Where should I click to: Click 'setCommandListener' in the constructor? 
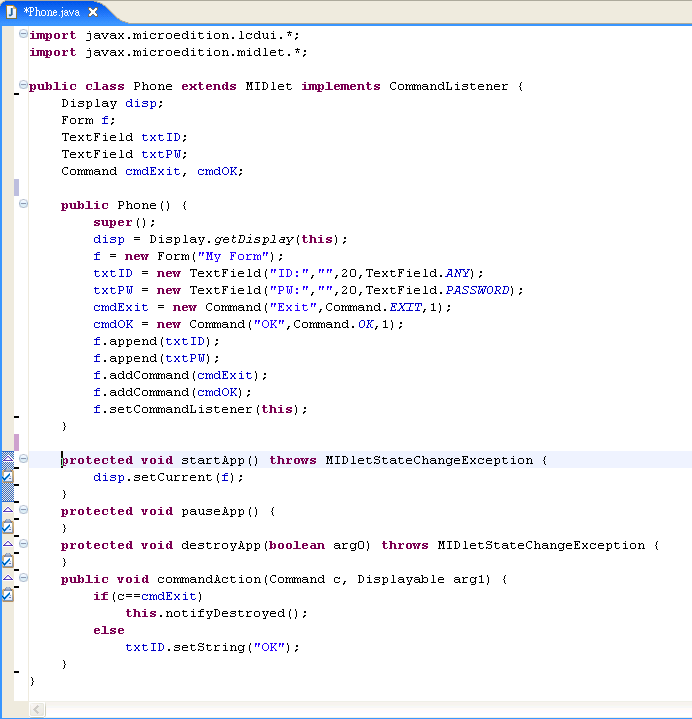point(181,409)
